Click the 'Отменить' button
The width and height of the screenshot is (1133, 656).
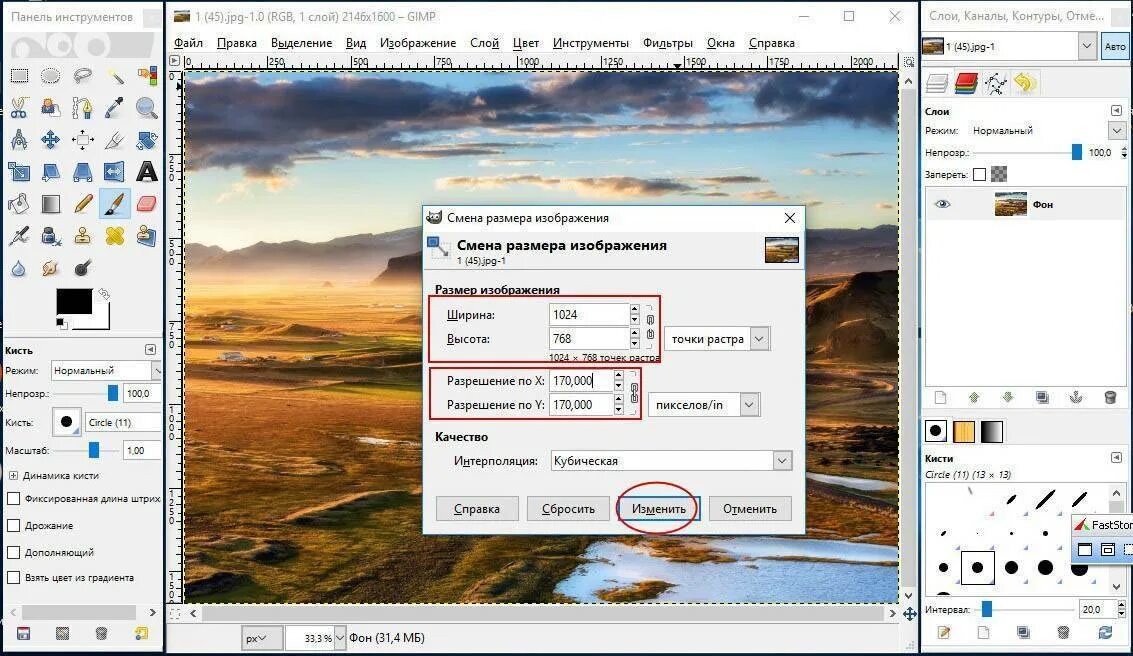point(750,509)
